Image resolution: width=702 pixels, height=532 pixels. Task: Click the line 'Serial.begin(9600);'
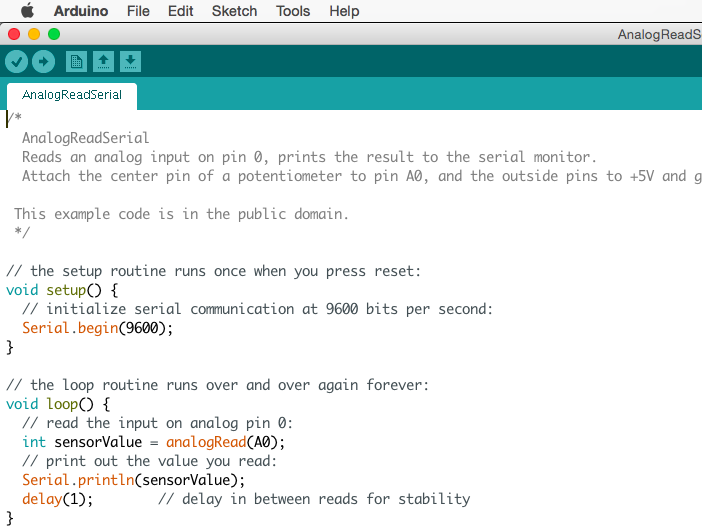98,328
